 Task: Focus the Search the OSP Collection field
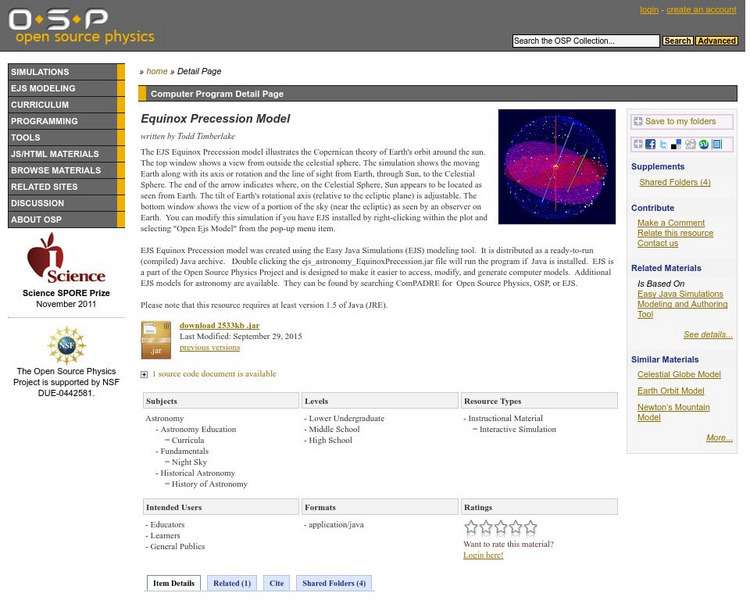pos(585,41)
